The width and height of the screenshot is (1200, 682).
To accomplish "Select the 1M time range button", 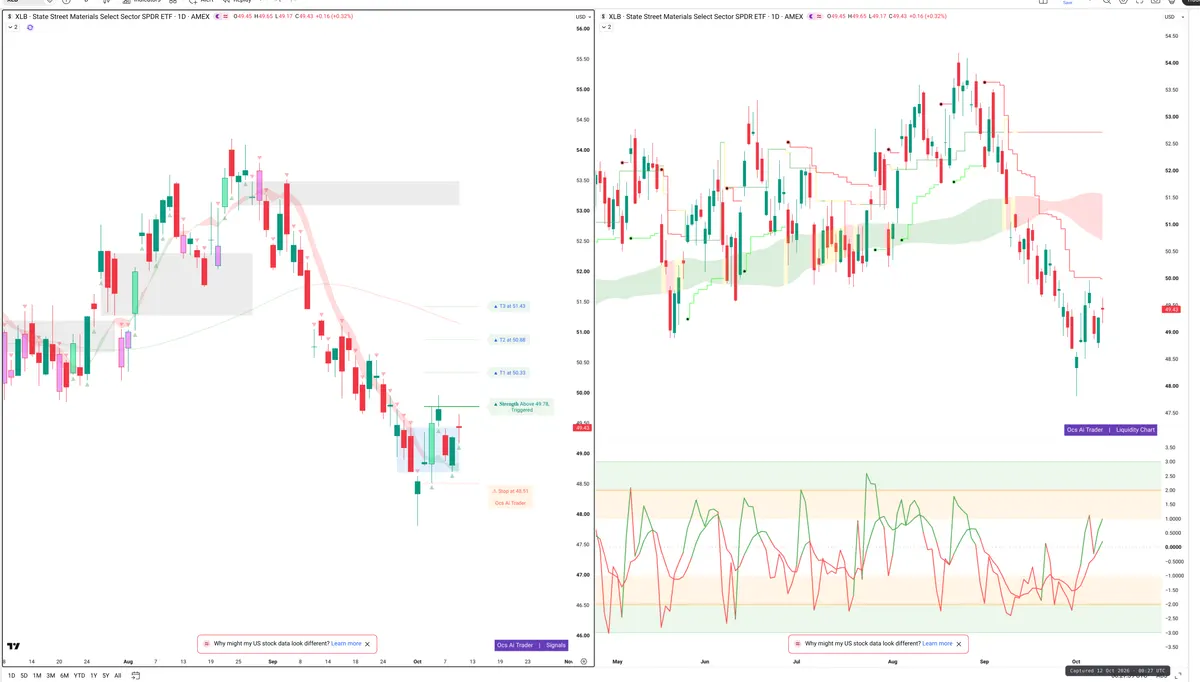I will click(x=37, y=676).
